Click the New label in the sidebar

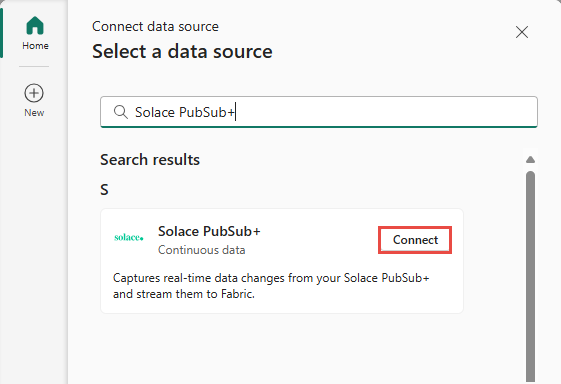click(x=34, y=113)
